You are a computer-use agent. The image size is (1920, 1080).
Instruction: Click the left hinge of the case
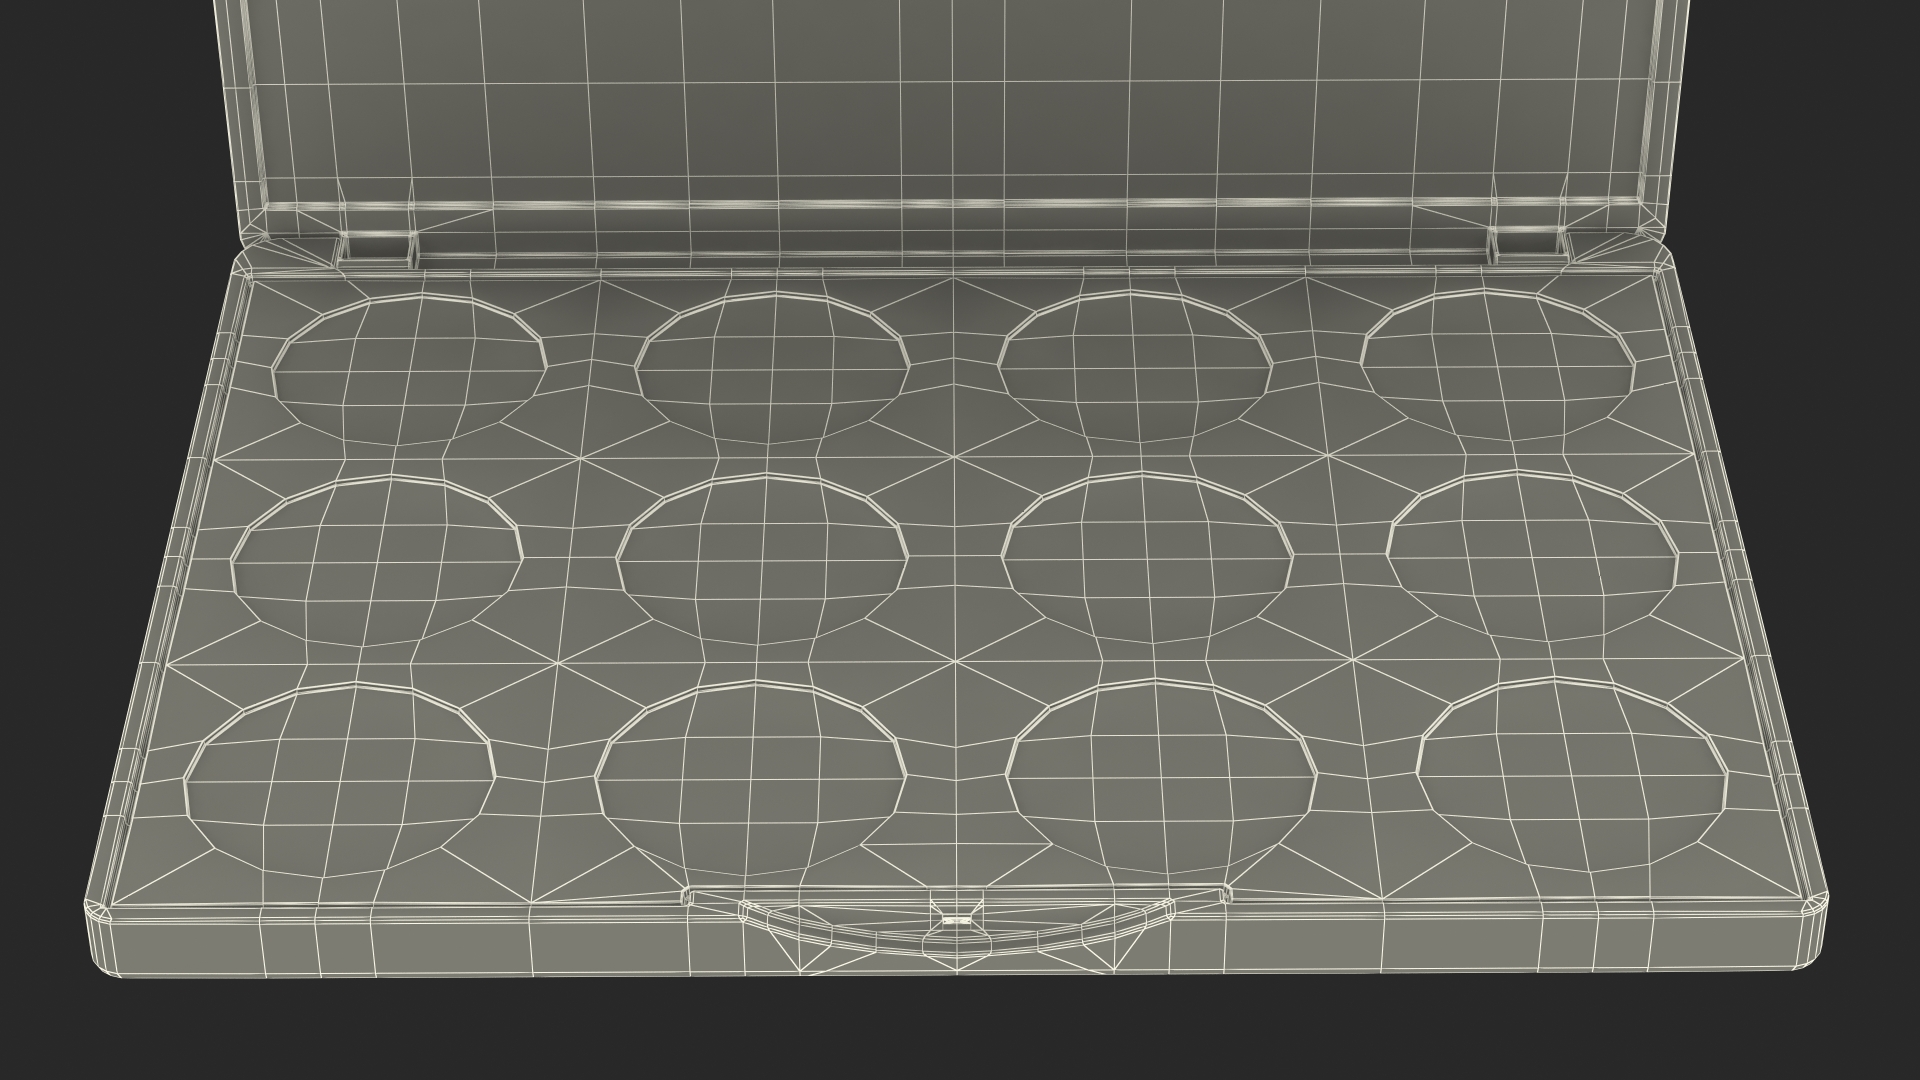point(378,250)
